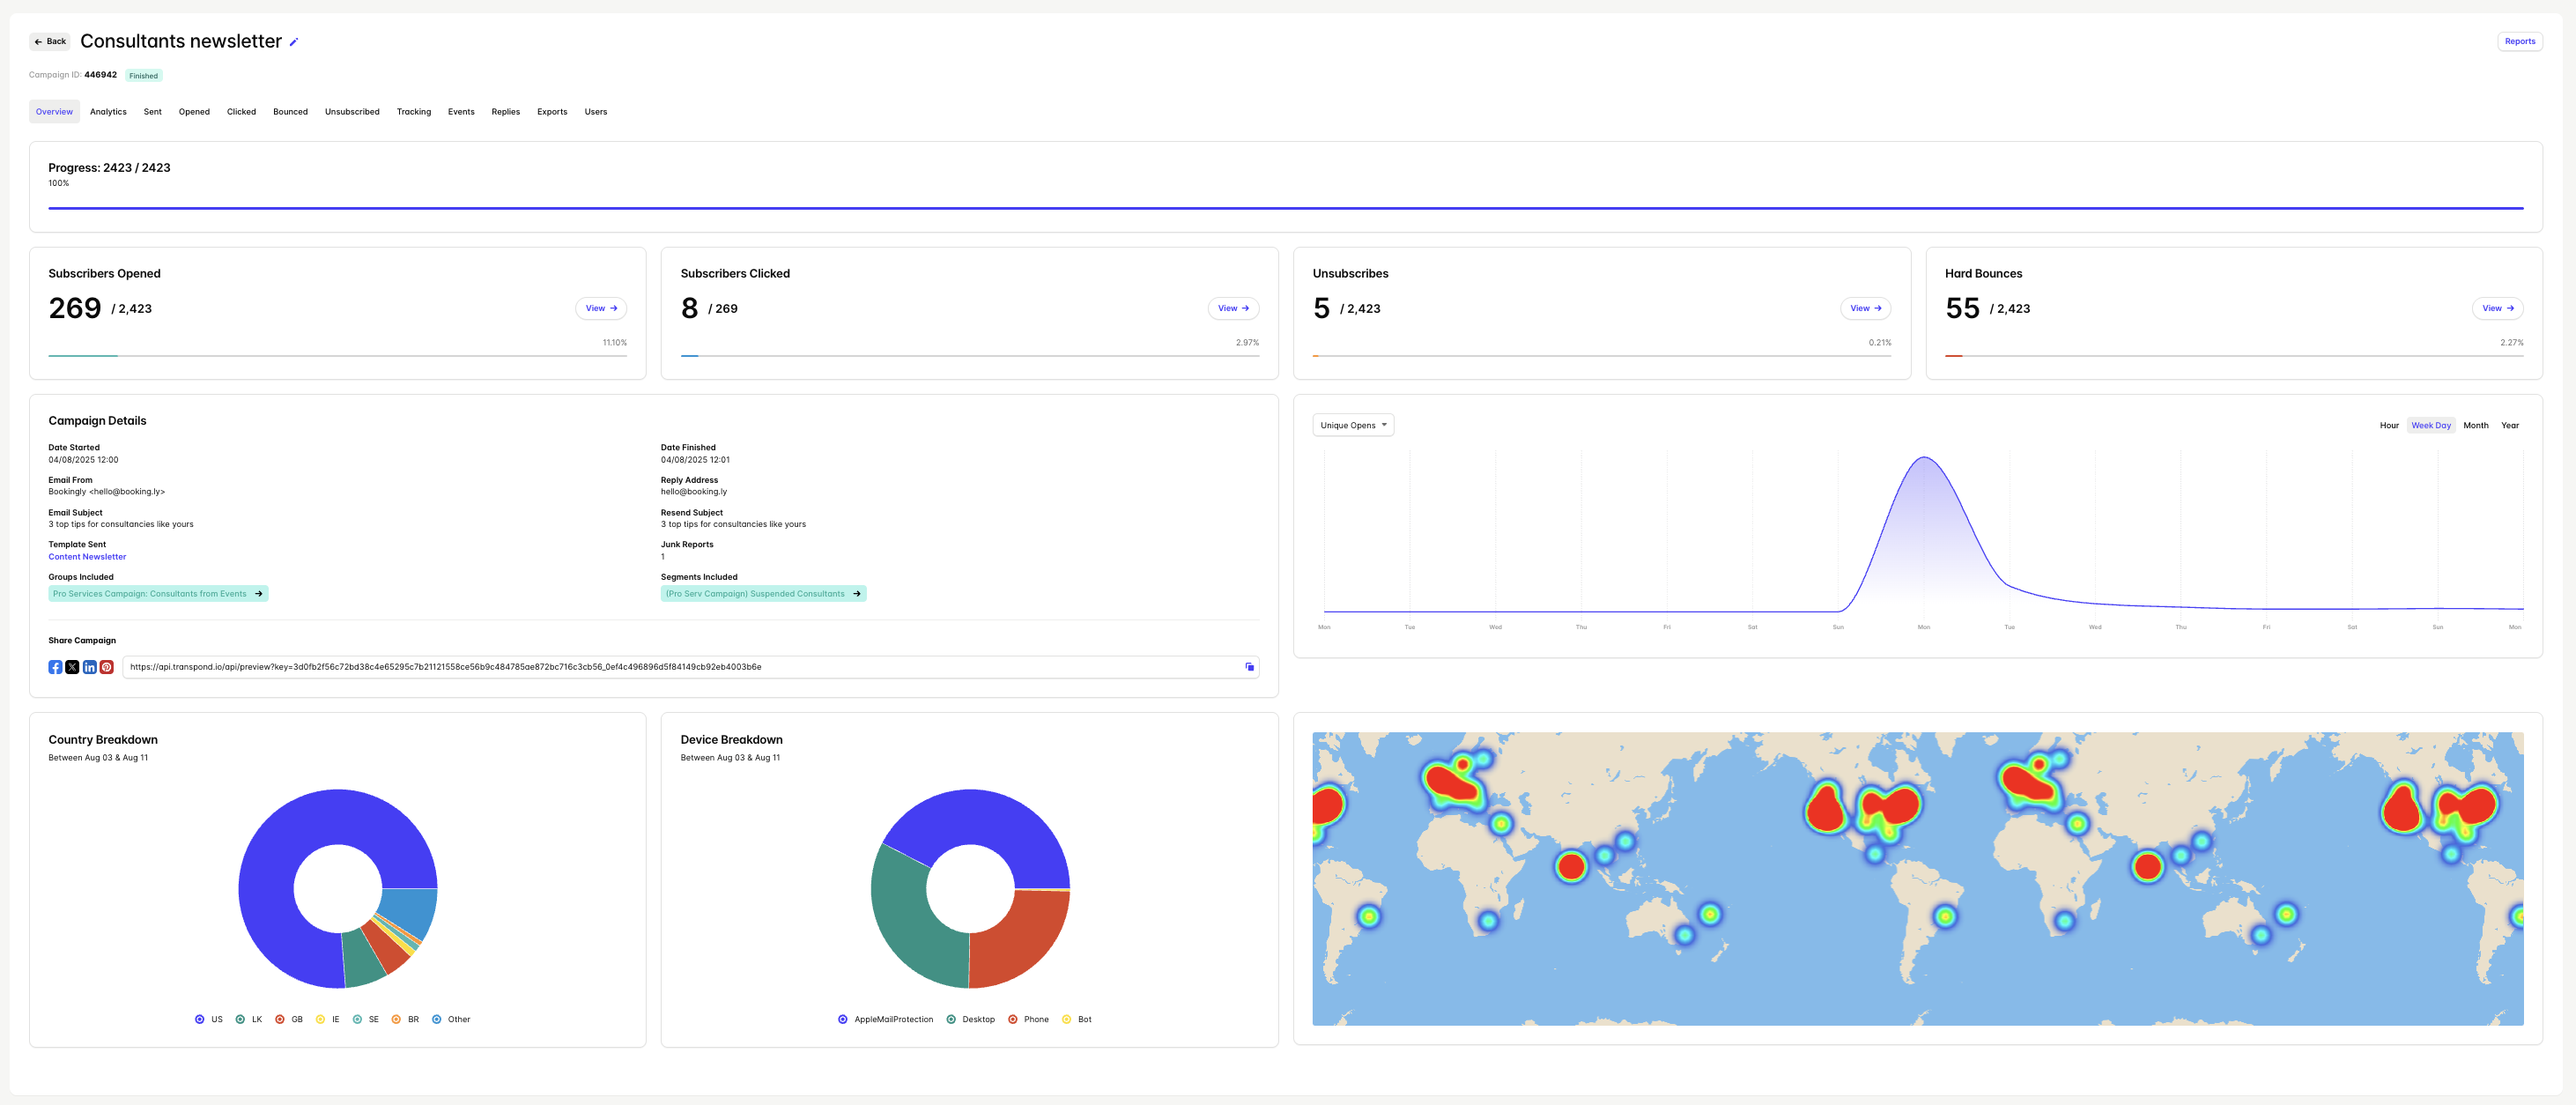Screen dimensions: 2576x1105
Task: Go to the Clicked tab
Action: 241,112
